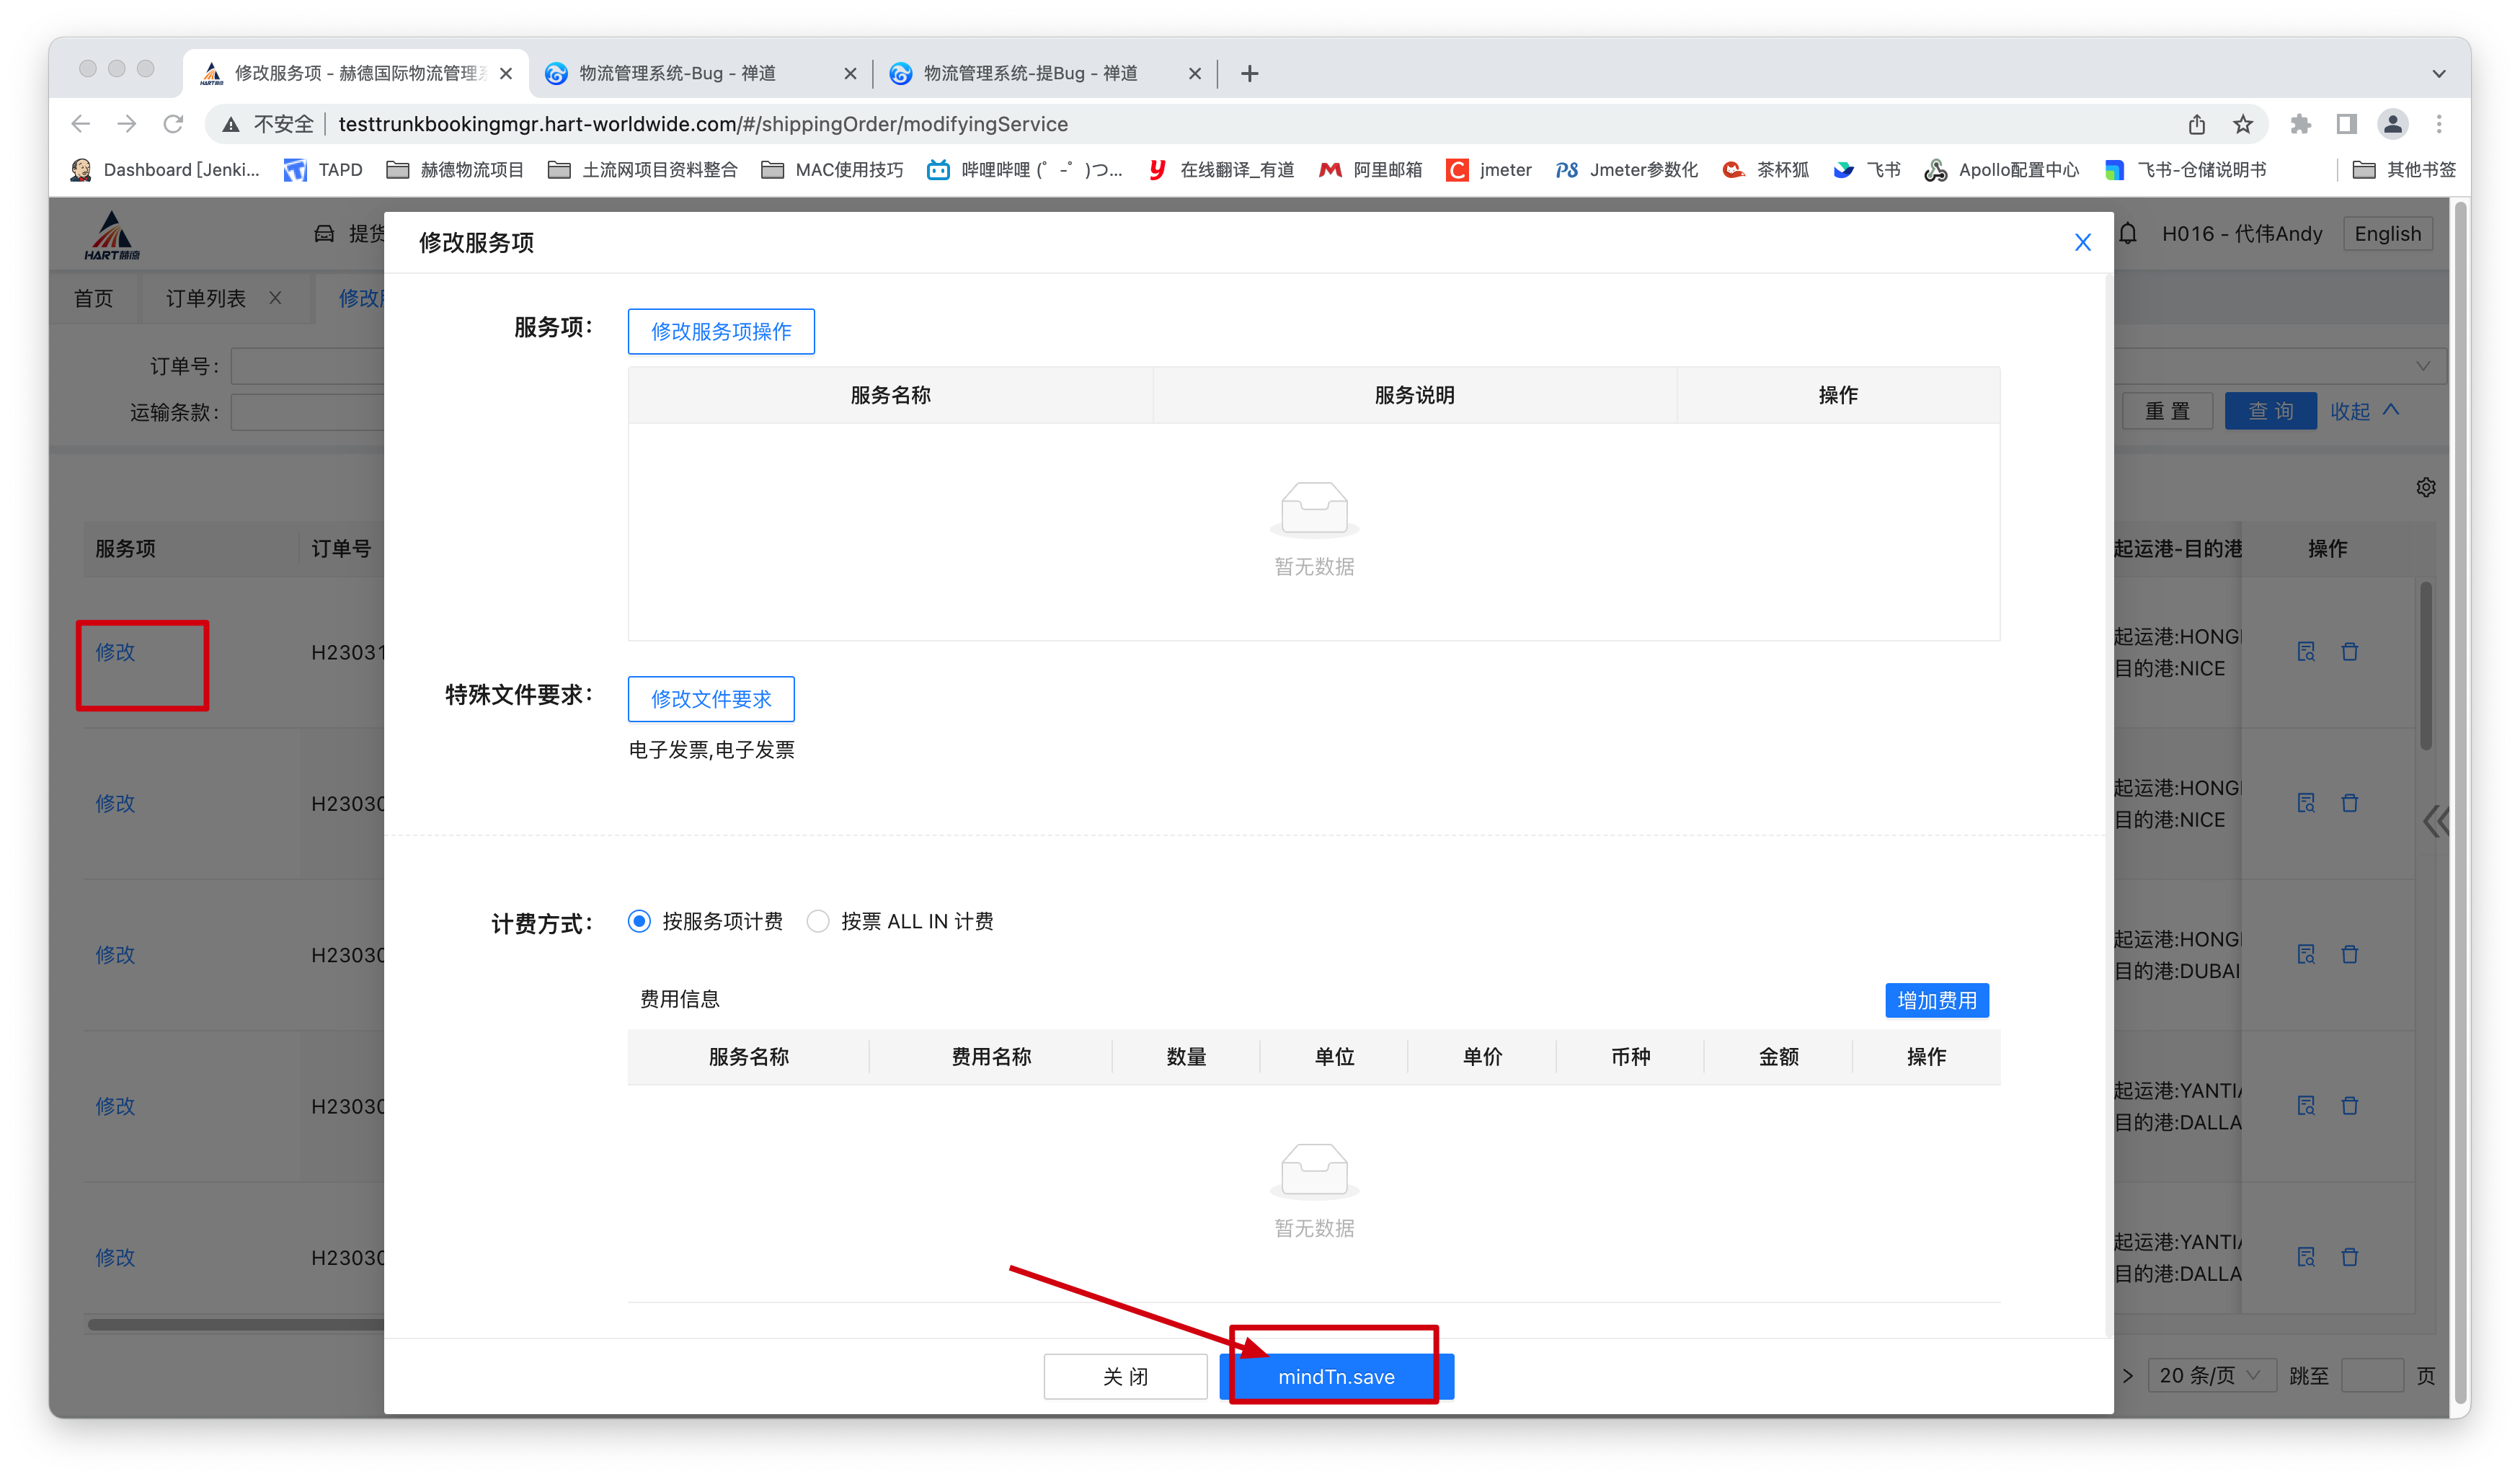Click the trash delete icon in the DUBAI row
This screenshot has width=2520, height=1479.
(2350, 954)
